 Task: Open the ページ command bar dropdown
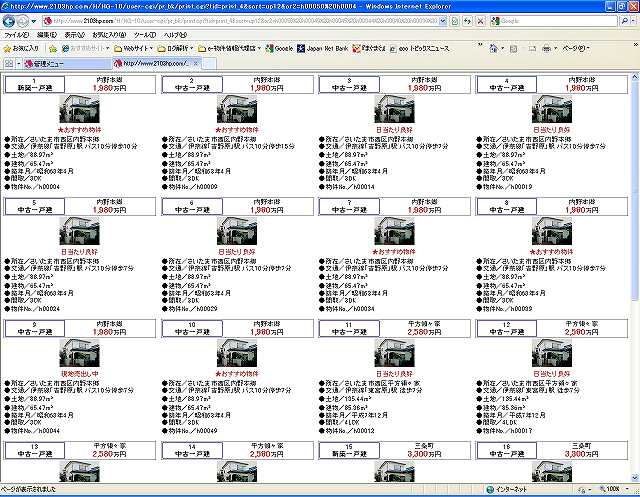click(576, 49)
